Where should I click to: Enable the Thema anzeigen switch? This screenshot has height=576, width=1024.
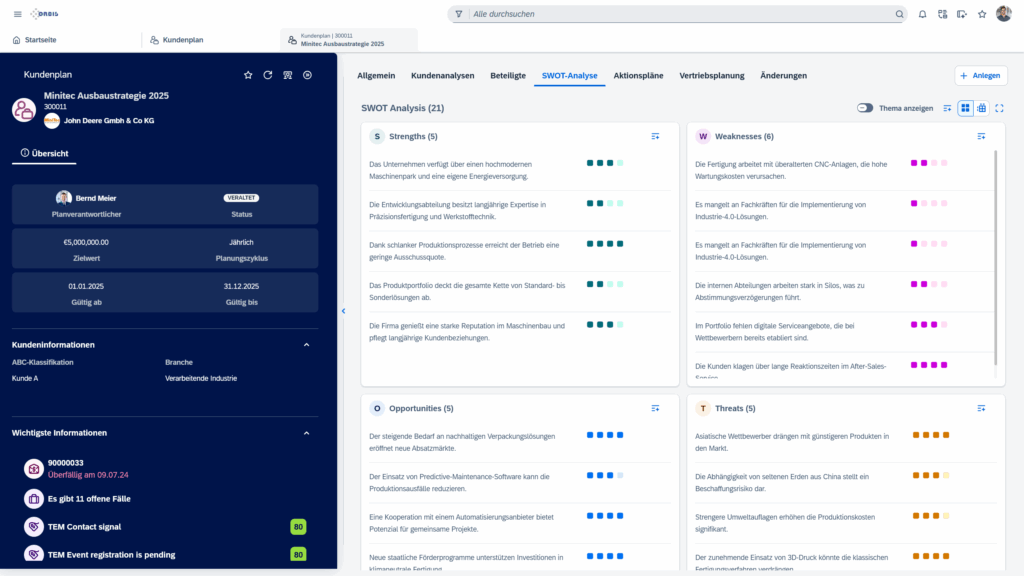(866, 108)
